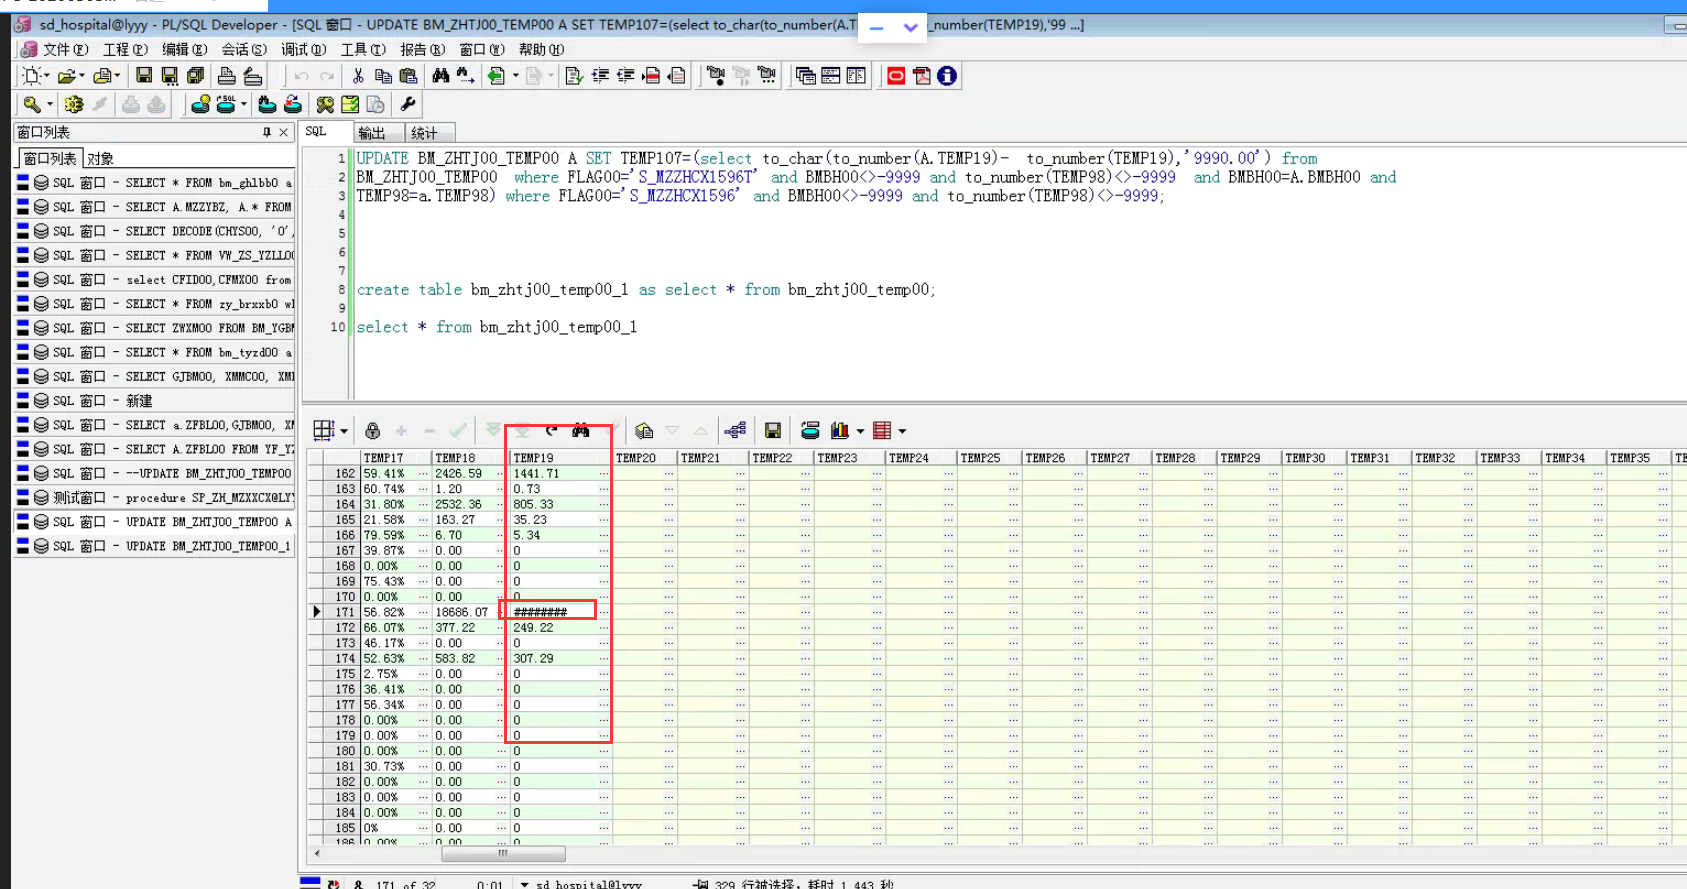Click the lock icon in result grid toolbar
1687x889 pixels.
[372, 431]
